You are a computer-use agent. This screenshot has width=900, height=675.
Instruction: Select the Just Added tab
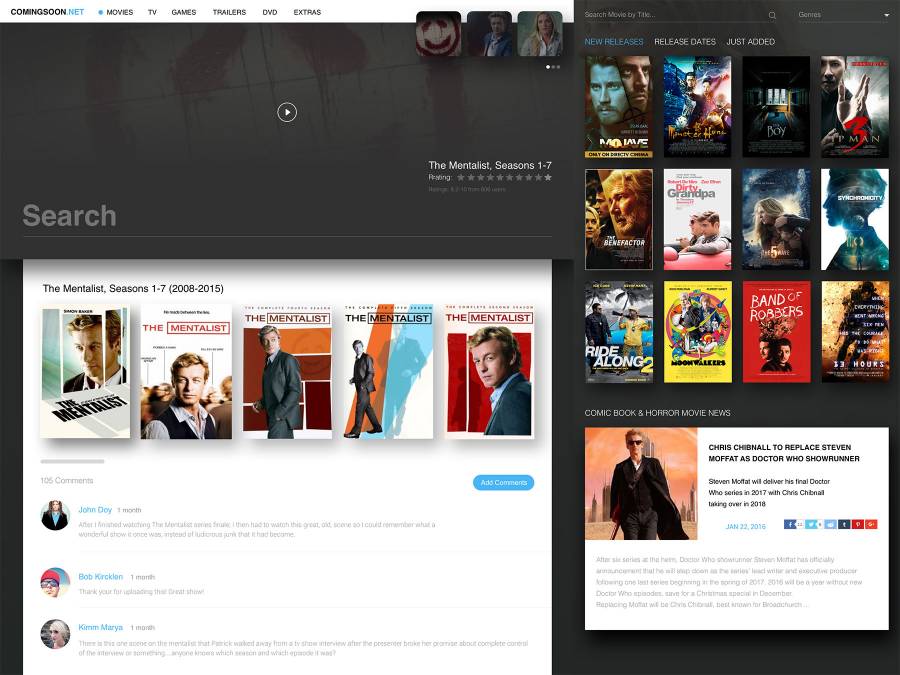(x=750, y=42)
